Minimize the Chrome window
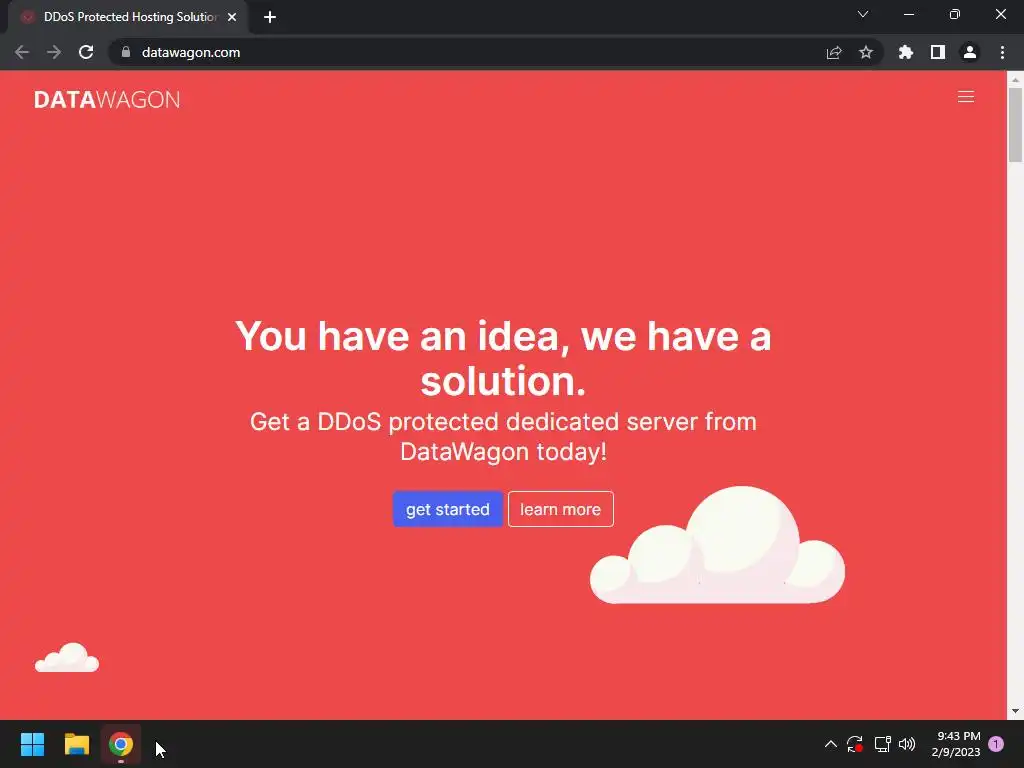Screen dimensions: 1024x768 click(909, 14)
